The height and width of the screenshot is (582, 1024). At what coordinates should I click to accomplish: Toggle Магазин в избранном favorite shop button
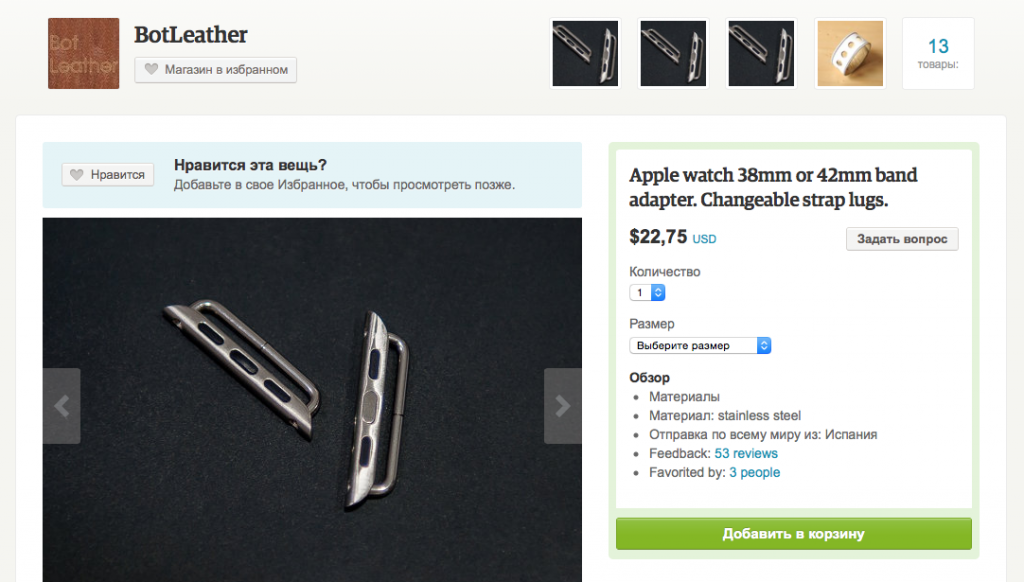pyautogui.click(x=216, y=69)
